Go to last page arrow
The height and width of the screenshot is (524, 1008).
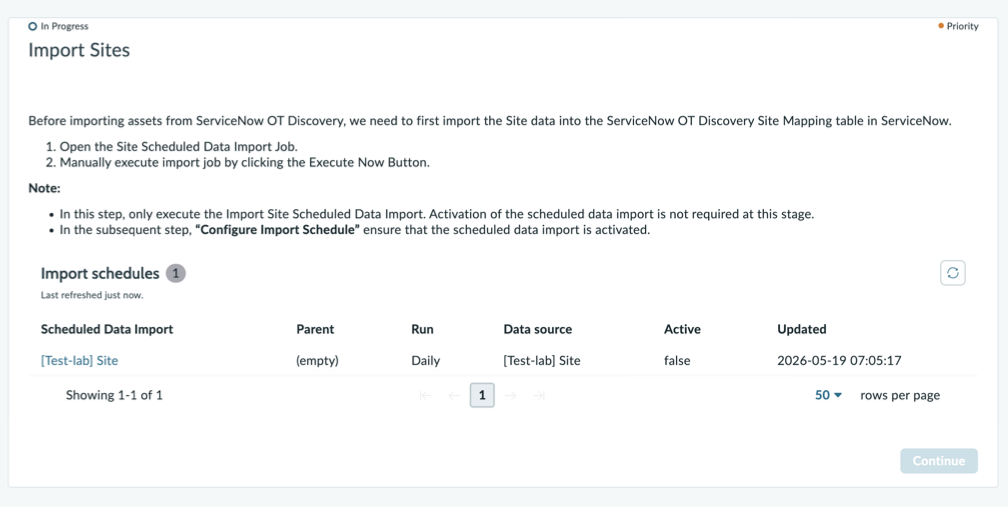pos(539,395)
